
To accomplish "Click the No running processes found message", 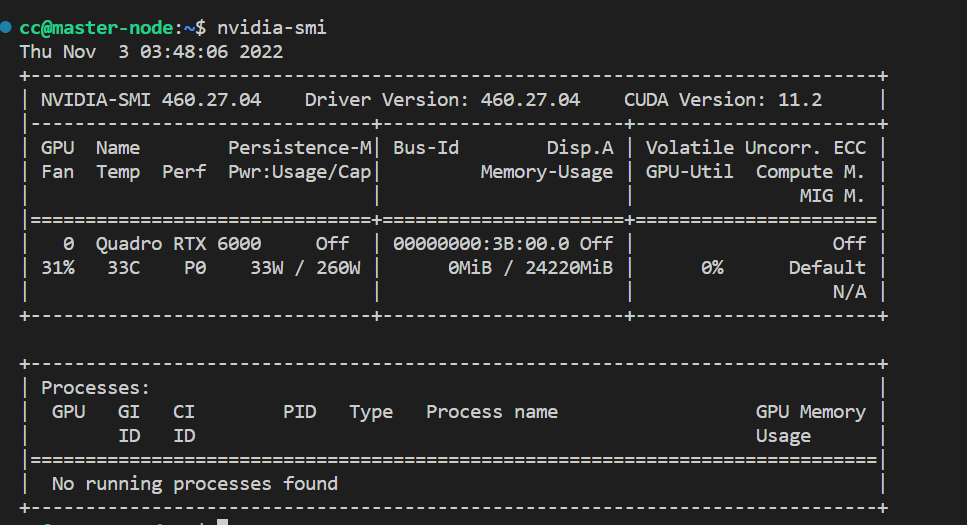I will [195, 484].
